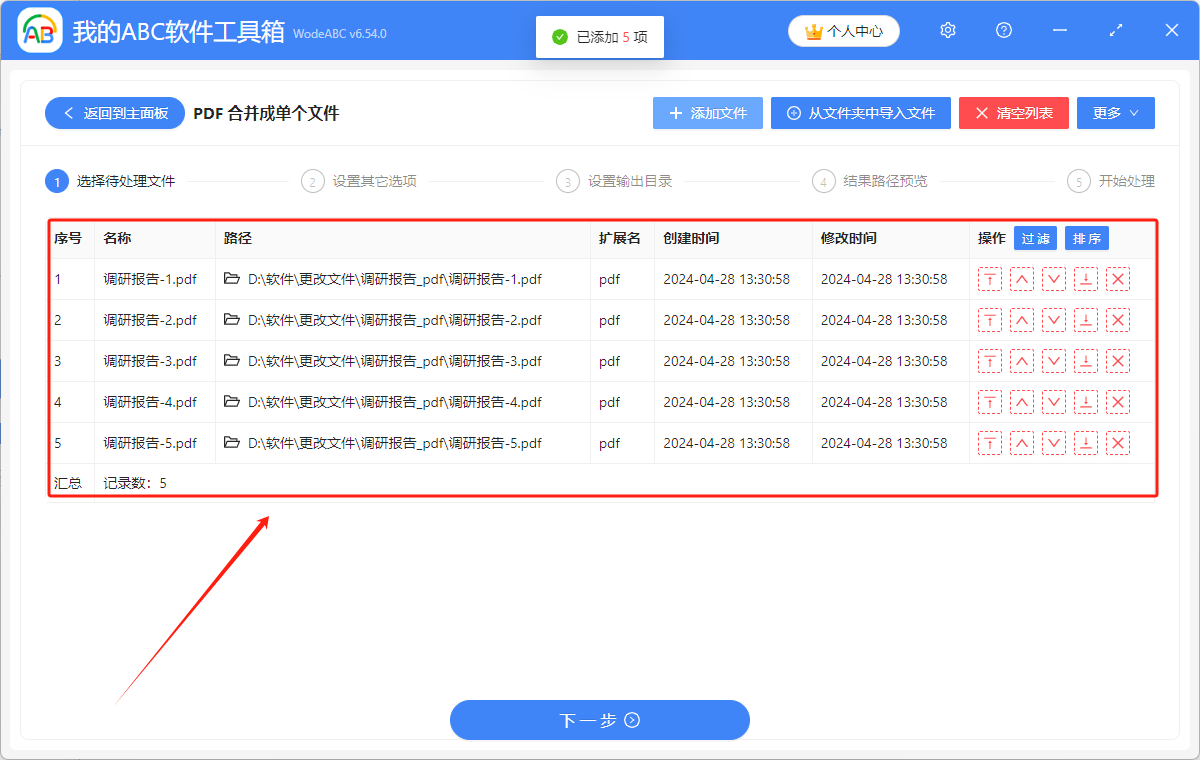The height and width of the screenshot is (760, 1200).
Task: Click 添加文件 to add files
Action: pos(708,113)
